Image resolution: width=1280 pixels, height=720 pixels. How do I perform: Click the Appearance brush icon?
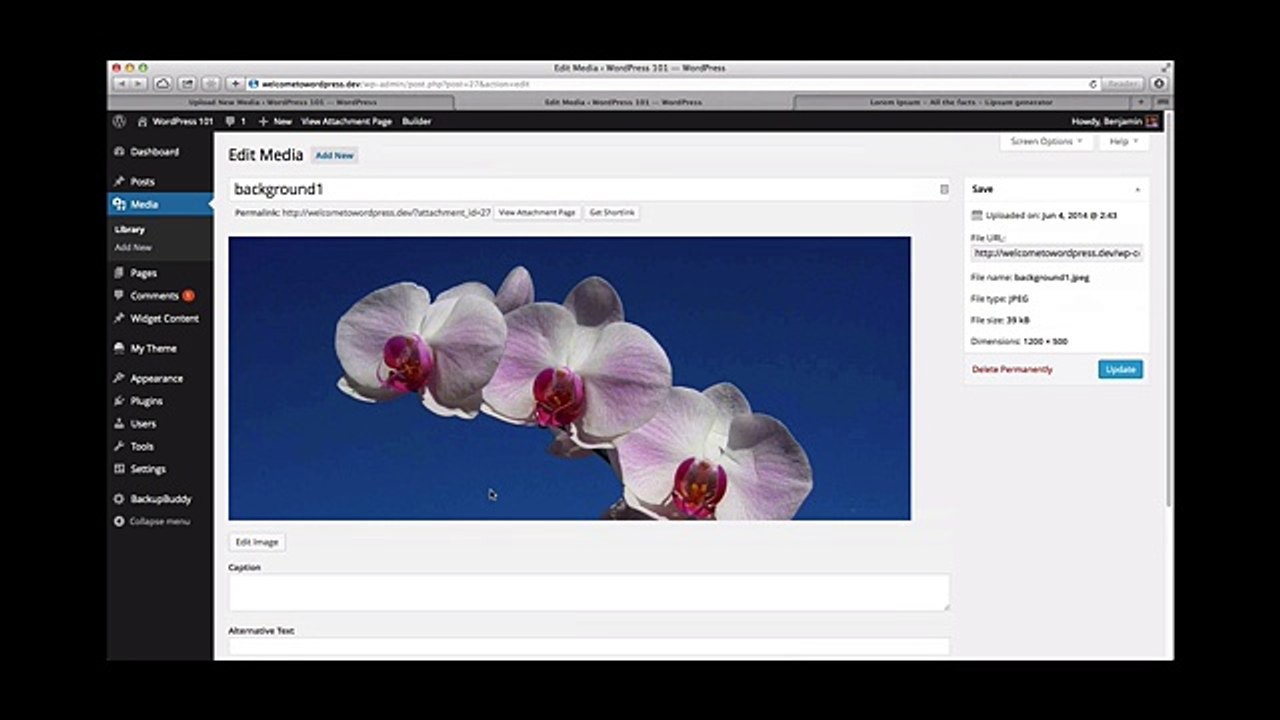pos(119,379)
